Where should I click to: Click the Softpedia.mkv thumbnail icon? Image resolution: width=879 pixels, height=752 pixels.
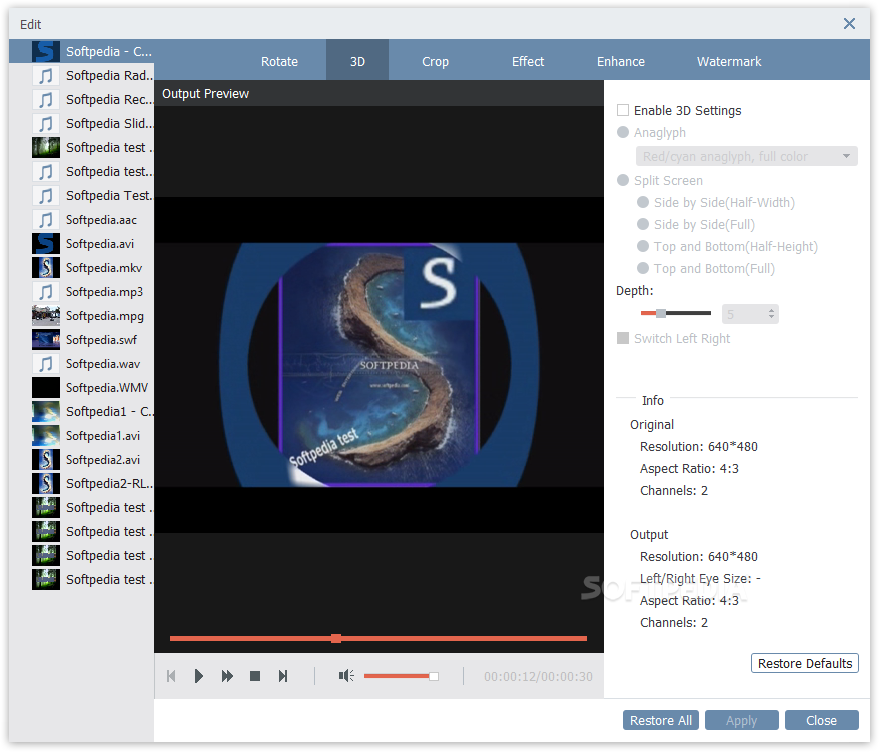[x=46, y=268]
